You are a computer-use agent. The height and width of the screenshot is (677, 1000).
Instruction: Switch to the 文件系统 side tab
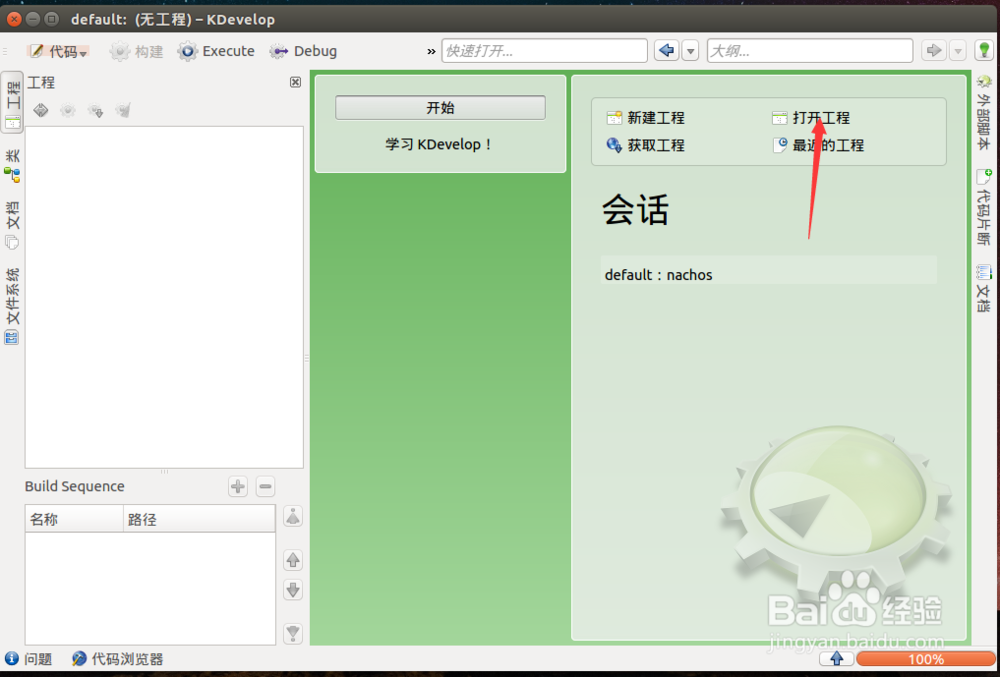coord(13,306)
